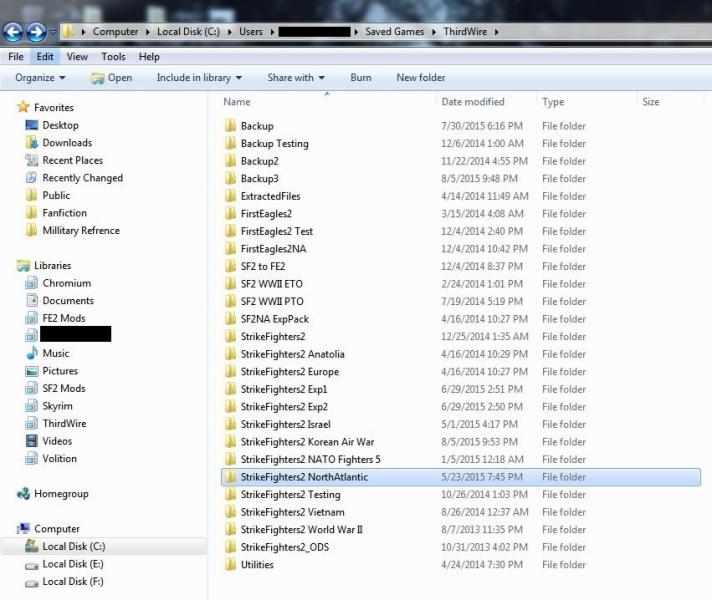Open the Tools menu
The image size is (712, 600).
tap(113, 57)
